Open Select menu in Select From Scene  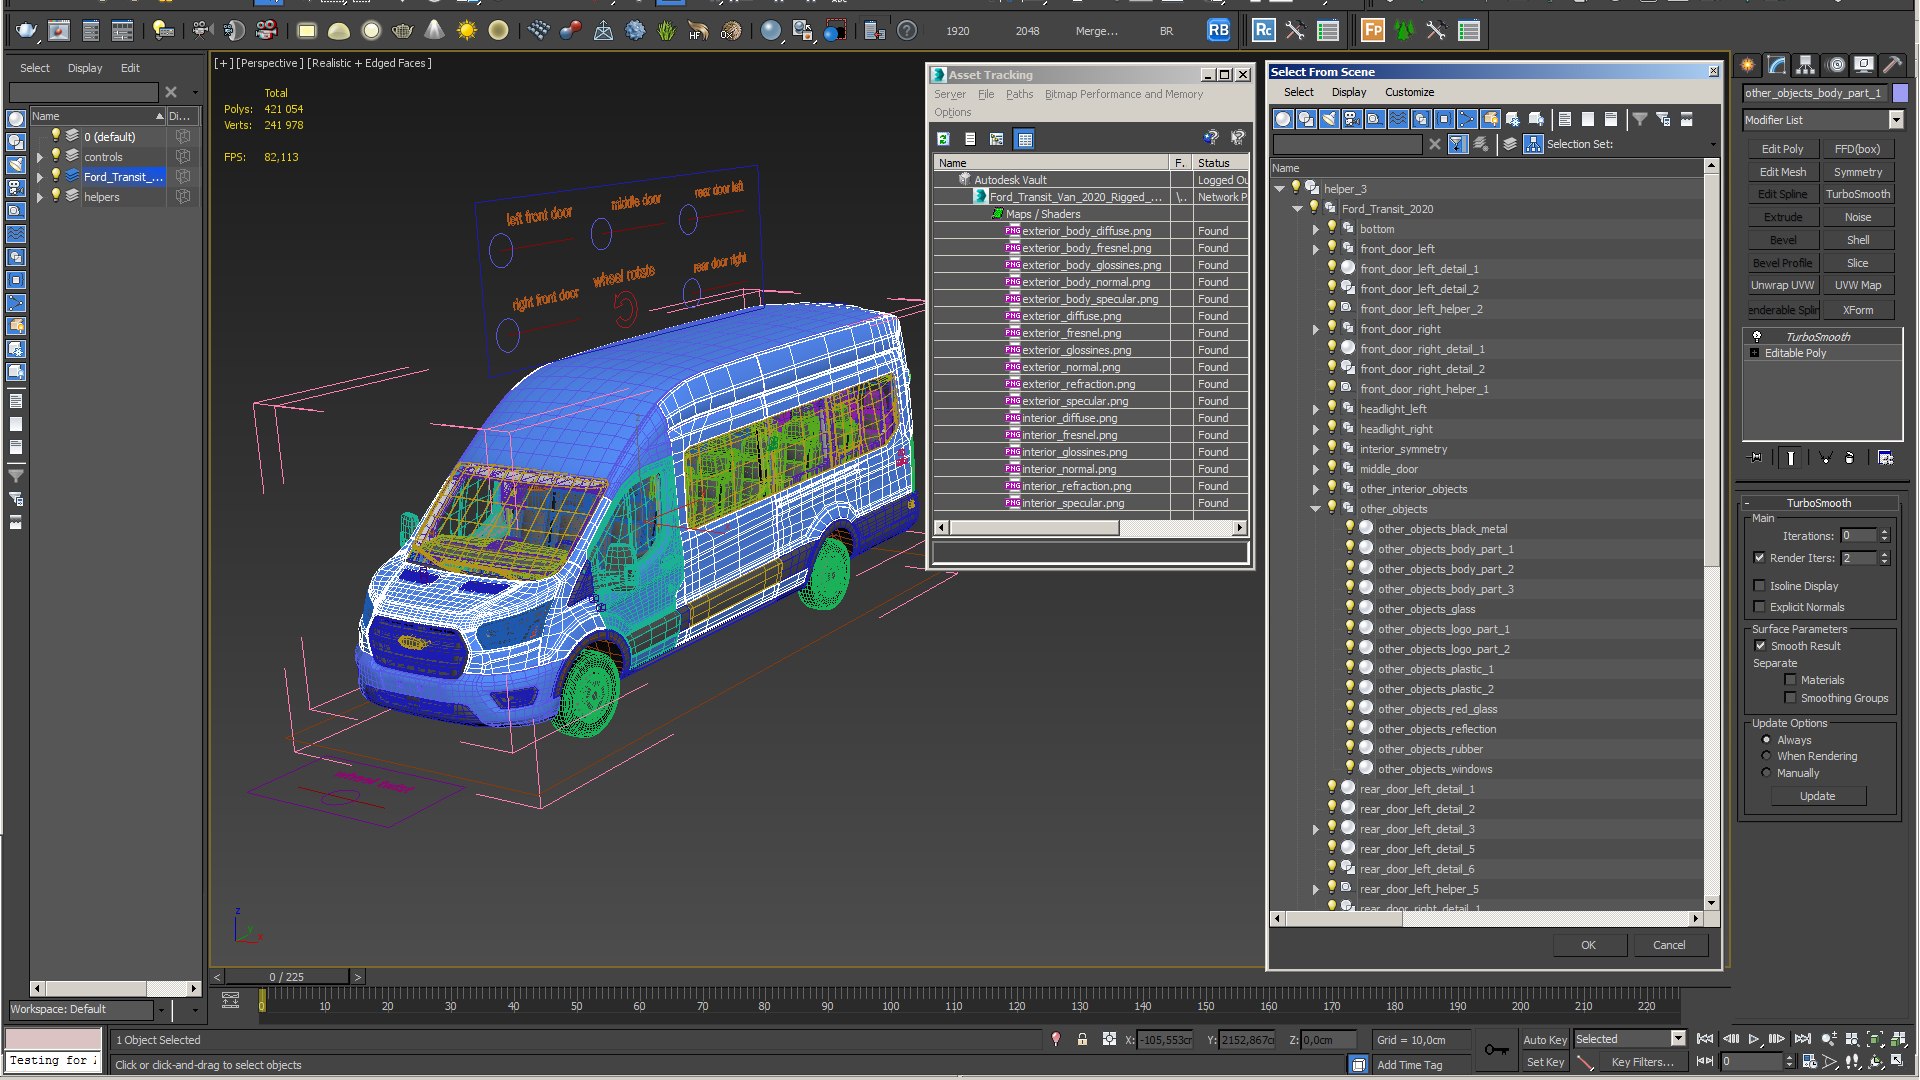click(1298, 92)
